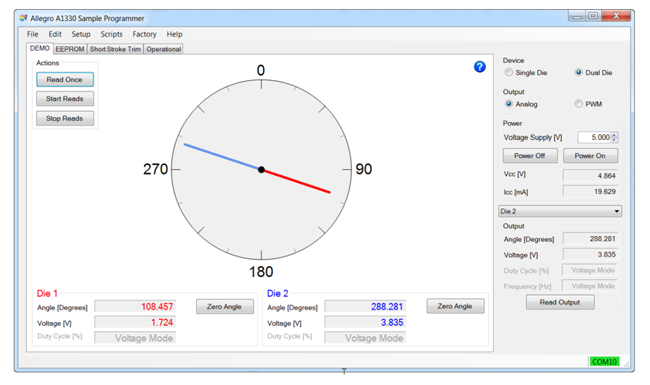
Task: Switch to the Operational tab
Action: (164, 49)
